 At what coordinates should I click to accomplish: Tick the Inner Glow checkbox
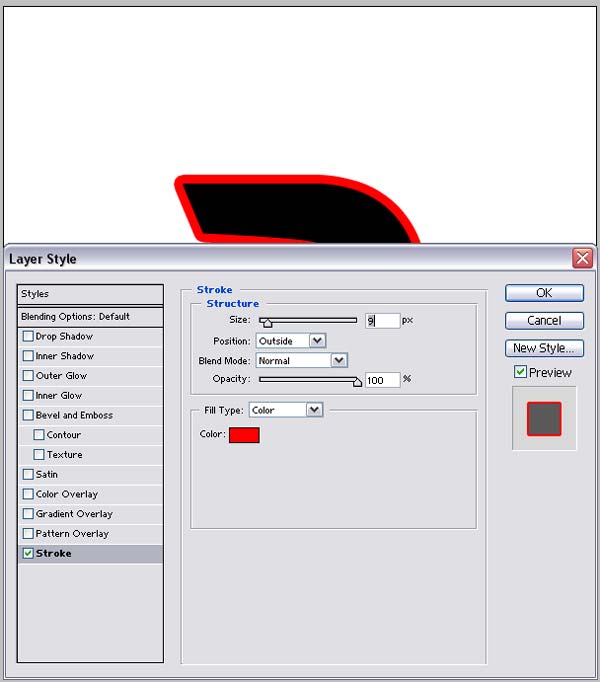point(28,395)
